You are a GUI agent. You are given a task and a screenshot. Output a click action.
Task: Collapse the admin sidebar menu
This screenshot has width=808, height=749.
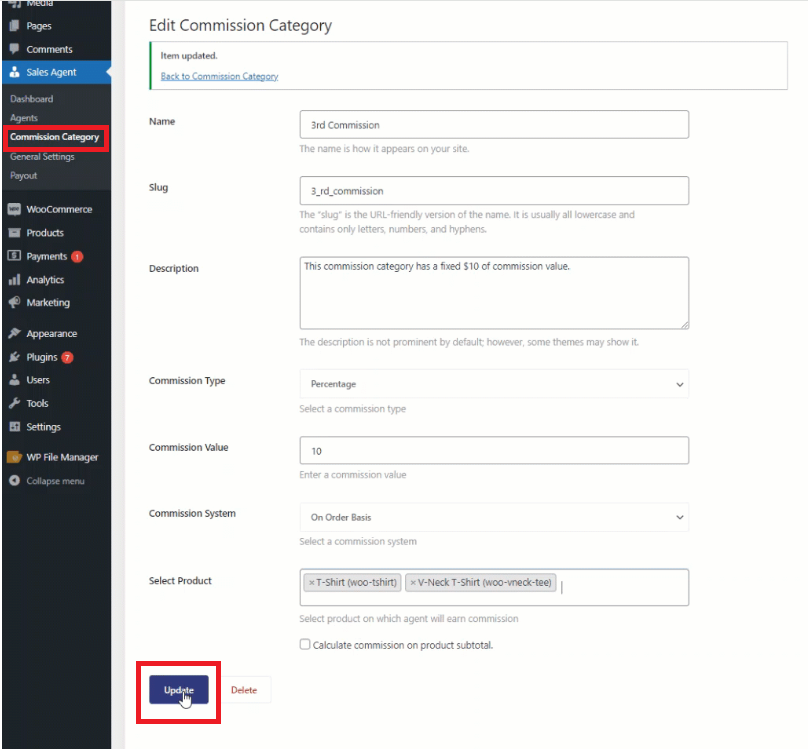[x=47, y=481]
